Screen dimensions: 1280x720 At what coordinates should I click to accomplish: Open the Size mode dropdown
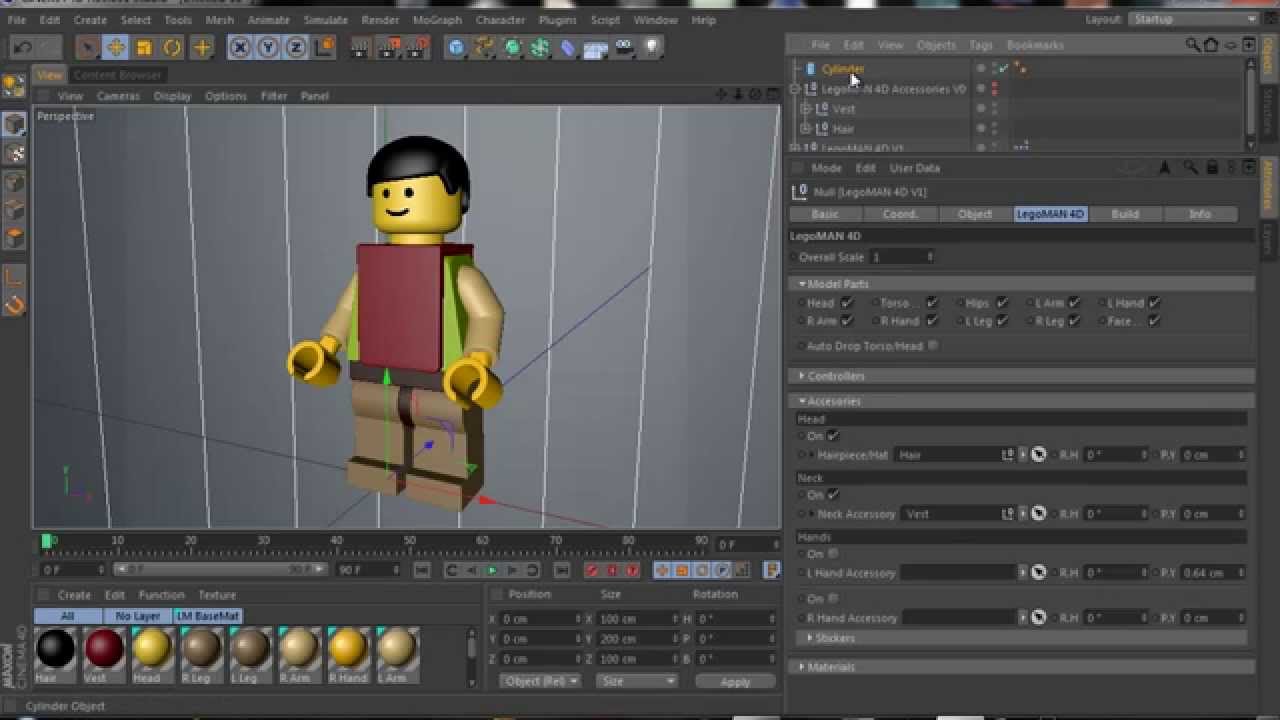click(x=637, y=681)
